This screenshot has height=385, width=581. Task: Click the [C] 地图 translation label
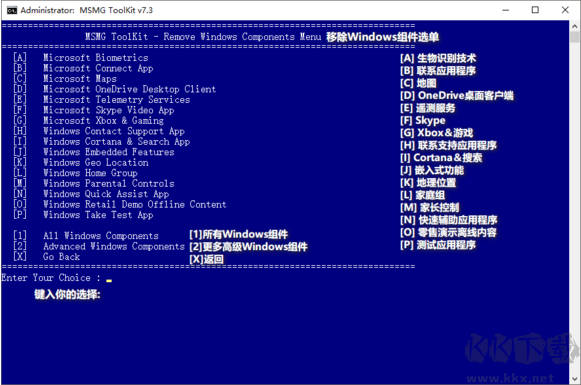coord(418,83)
